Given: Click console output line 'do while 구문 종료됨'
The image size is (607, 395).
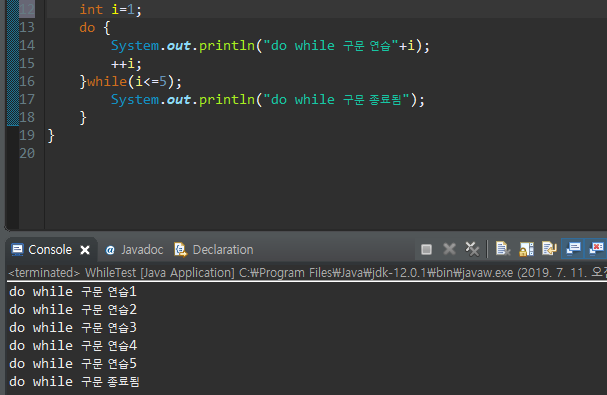Looking at the screenshot, I should point(74,382).
